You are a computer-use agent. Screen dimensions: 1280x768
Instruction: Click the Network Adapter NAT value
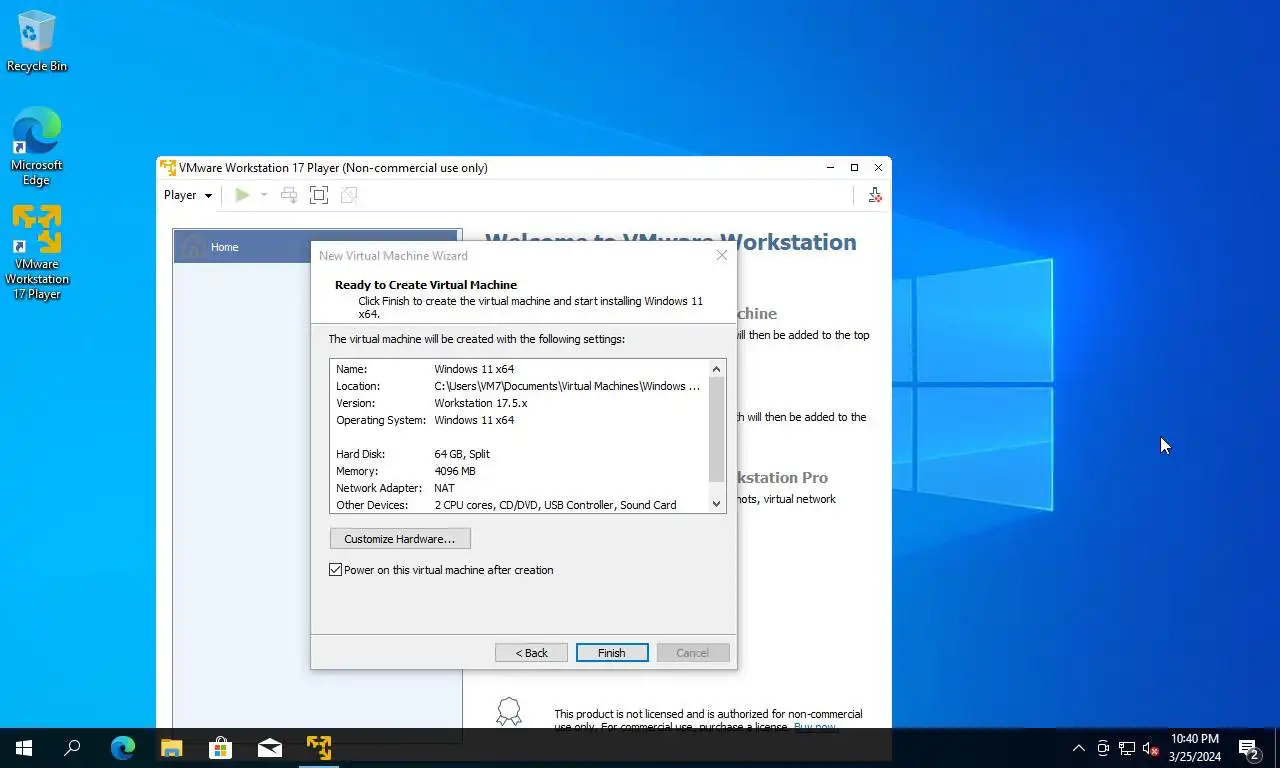tap(444, 488)
